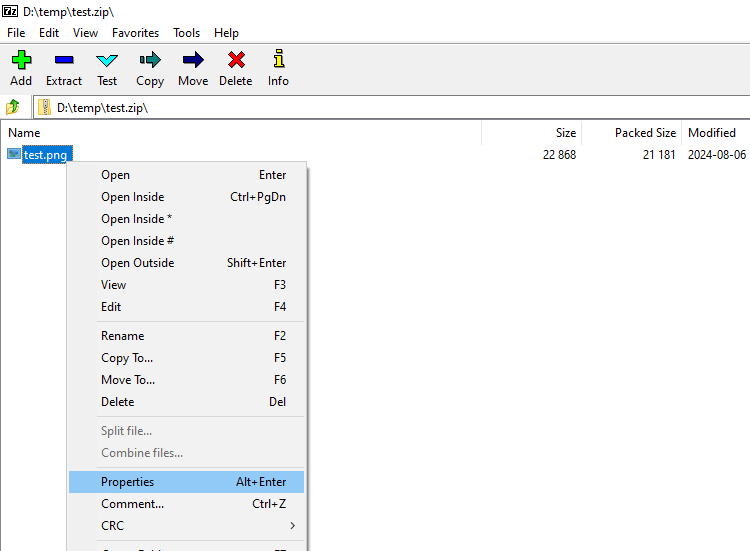The width and height of the screenshot is (750, 551).
Task: Choose Copy To... in context menu
Action: [187, 358]
